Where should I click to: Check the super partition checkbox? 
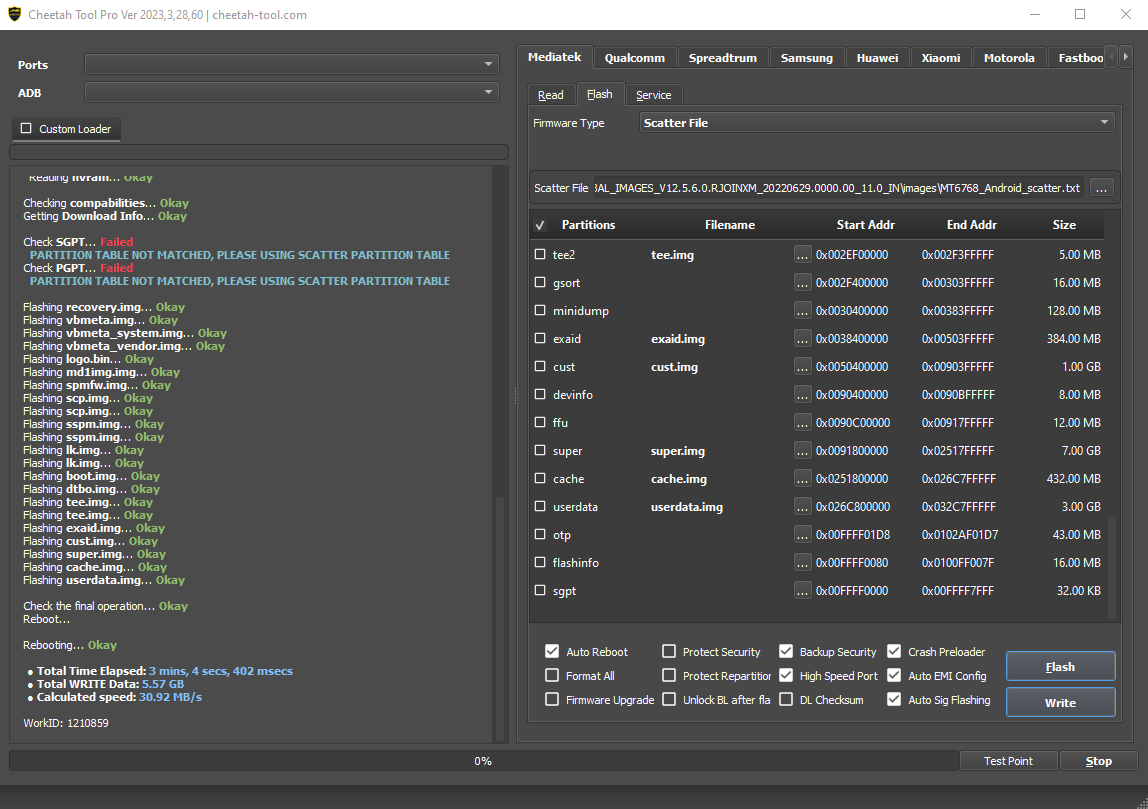(x=540, y=450)
